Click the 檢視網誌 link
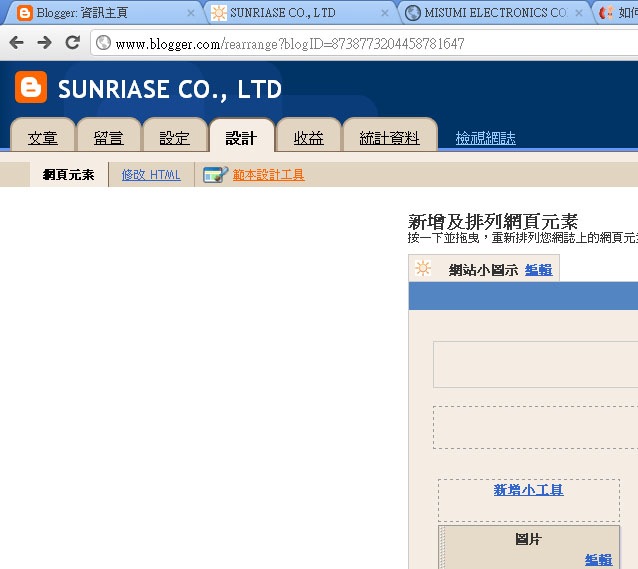Viewport: 638px width, 569px height. pos(485,138)
